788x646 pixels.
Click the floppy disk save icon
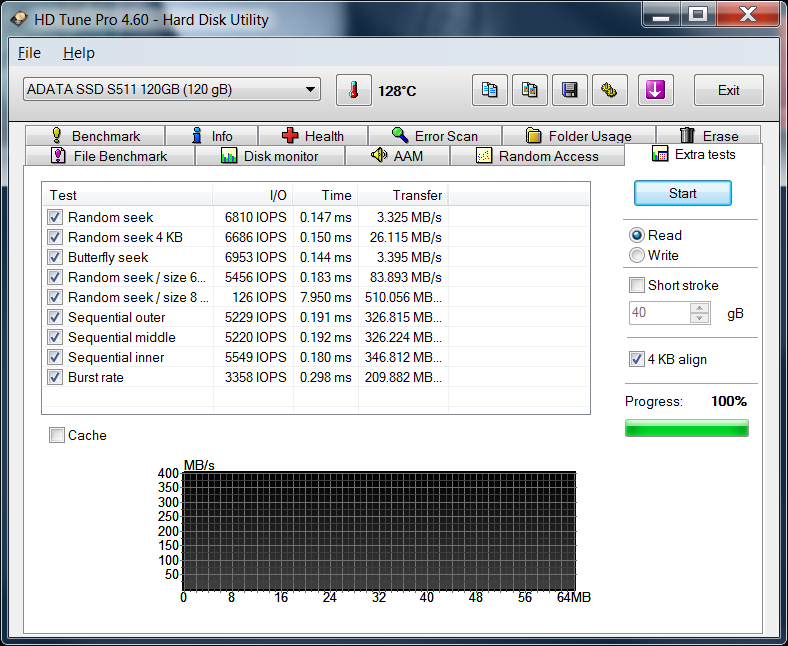click(569, 90)
